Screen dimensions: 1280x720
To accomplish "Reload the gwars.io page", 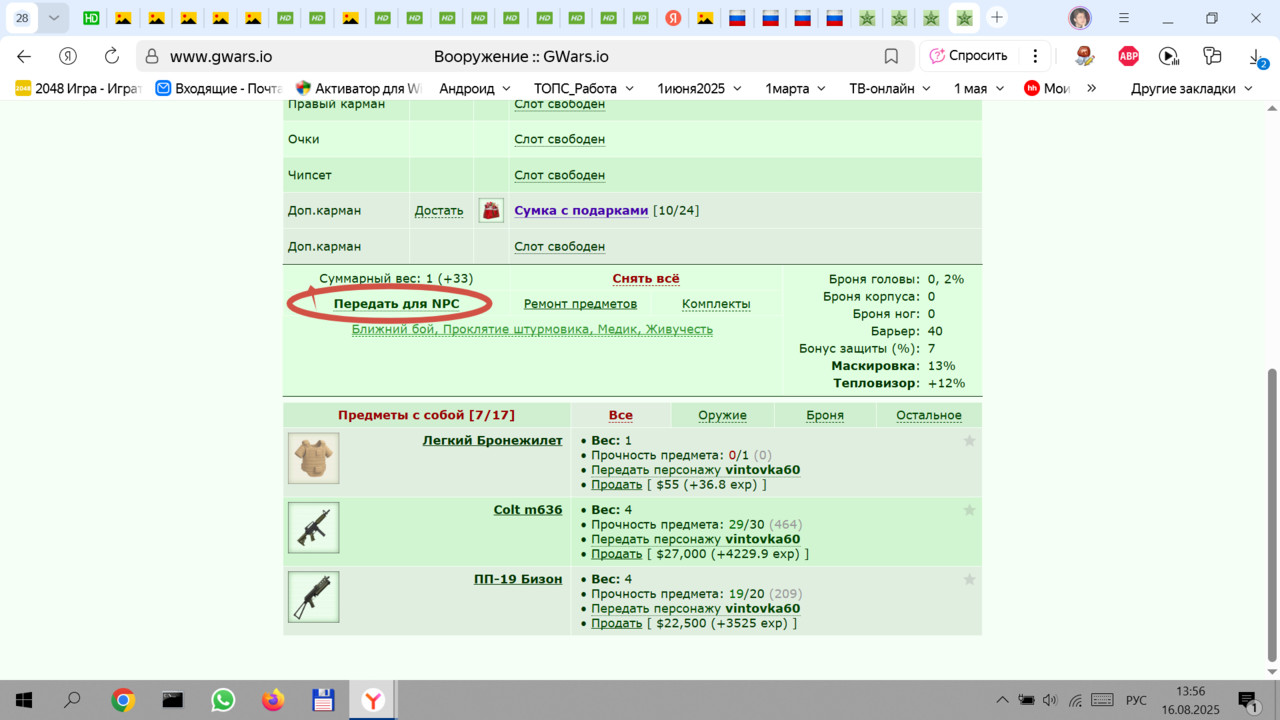I will click(112, 56).
